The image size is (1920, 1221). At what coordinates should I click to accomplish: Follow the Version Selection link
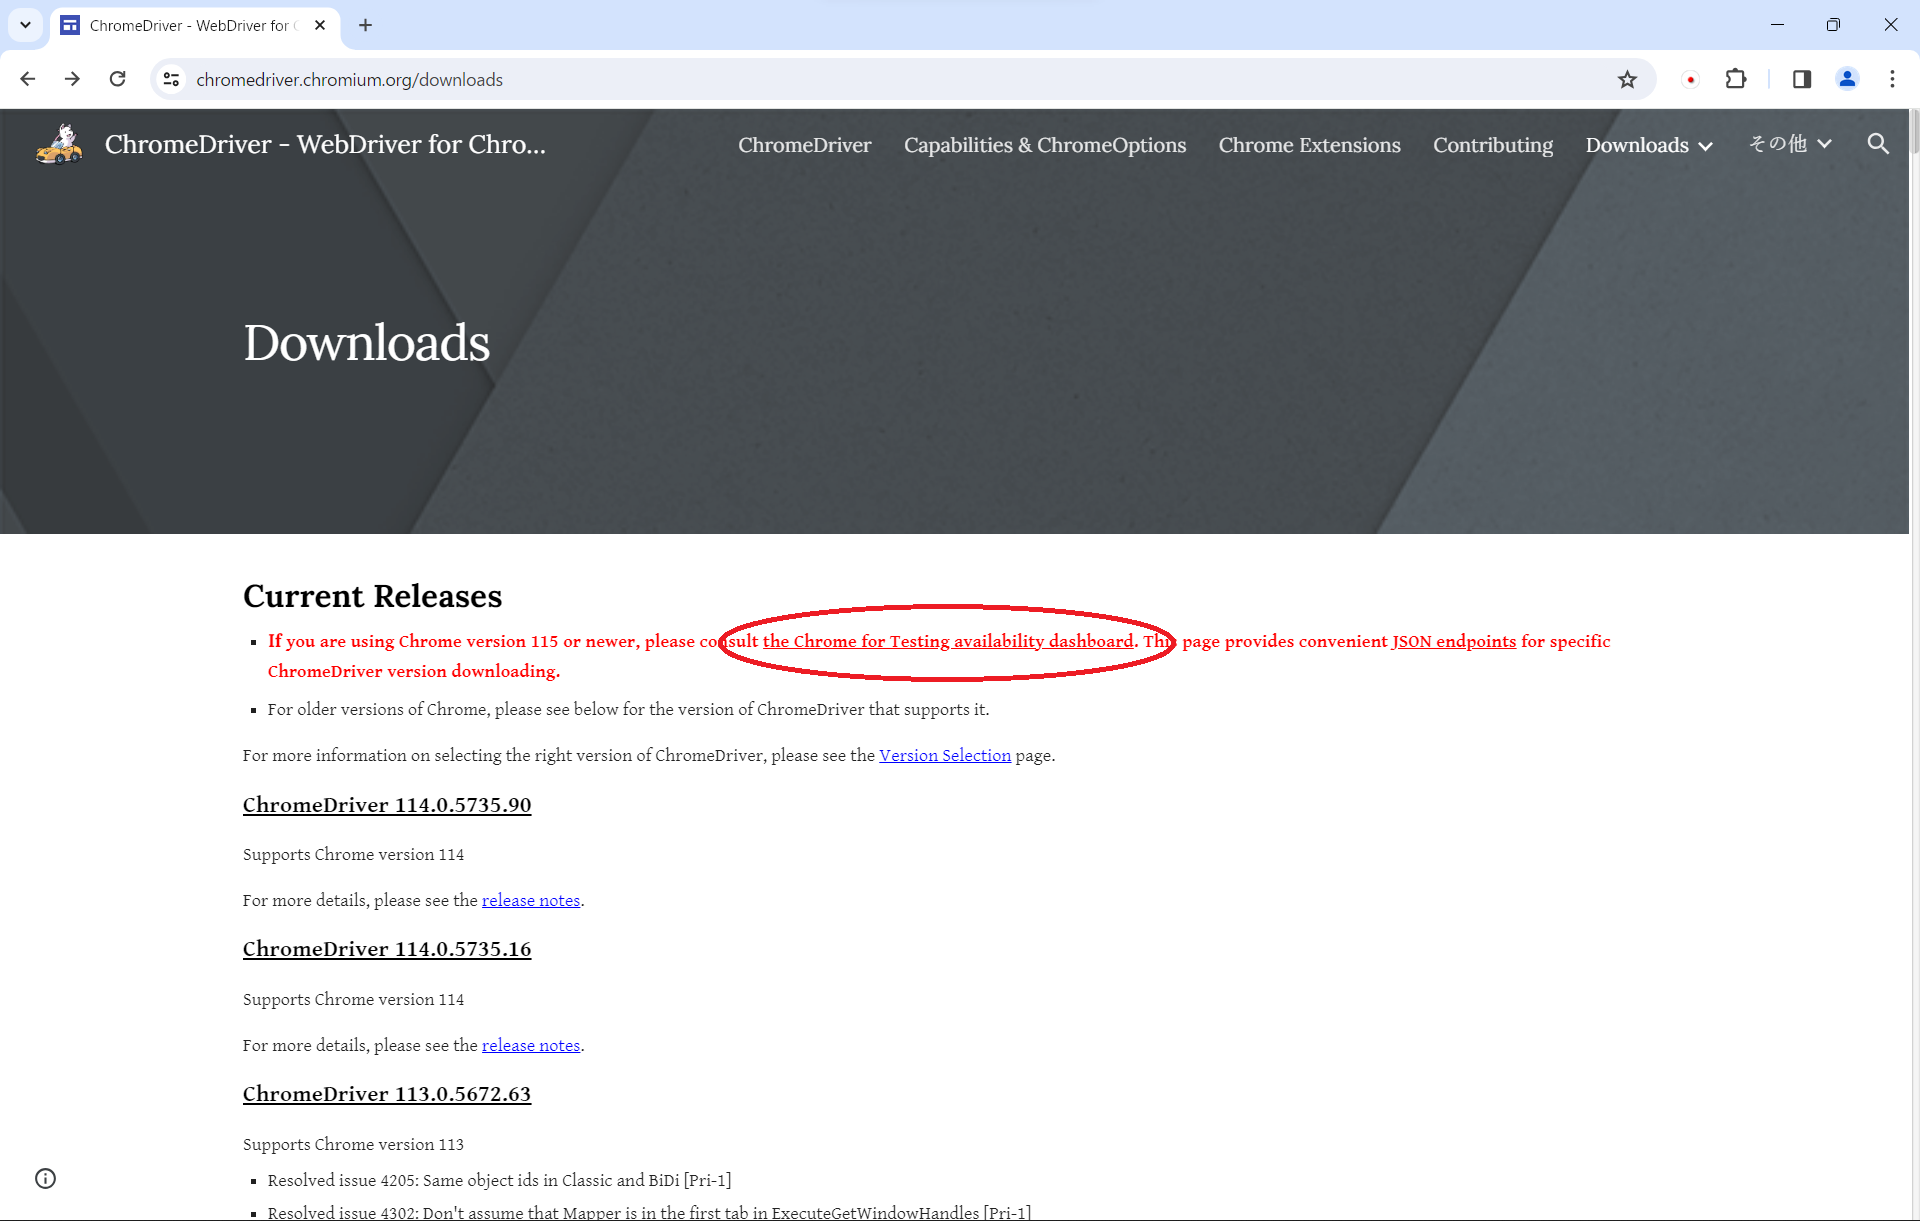pyautogui.click(x=944, y=755)
